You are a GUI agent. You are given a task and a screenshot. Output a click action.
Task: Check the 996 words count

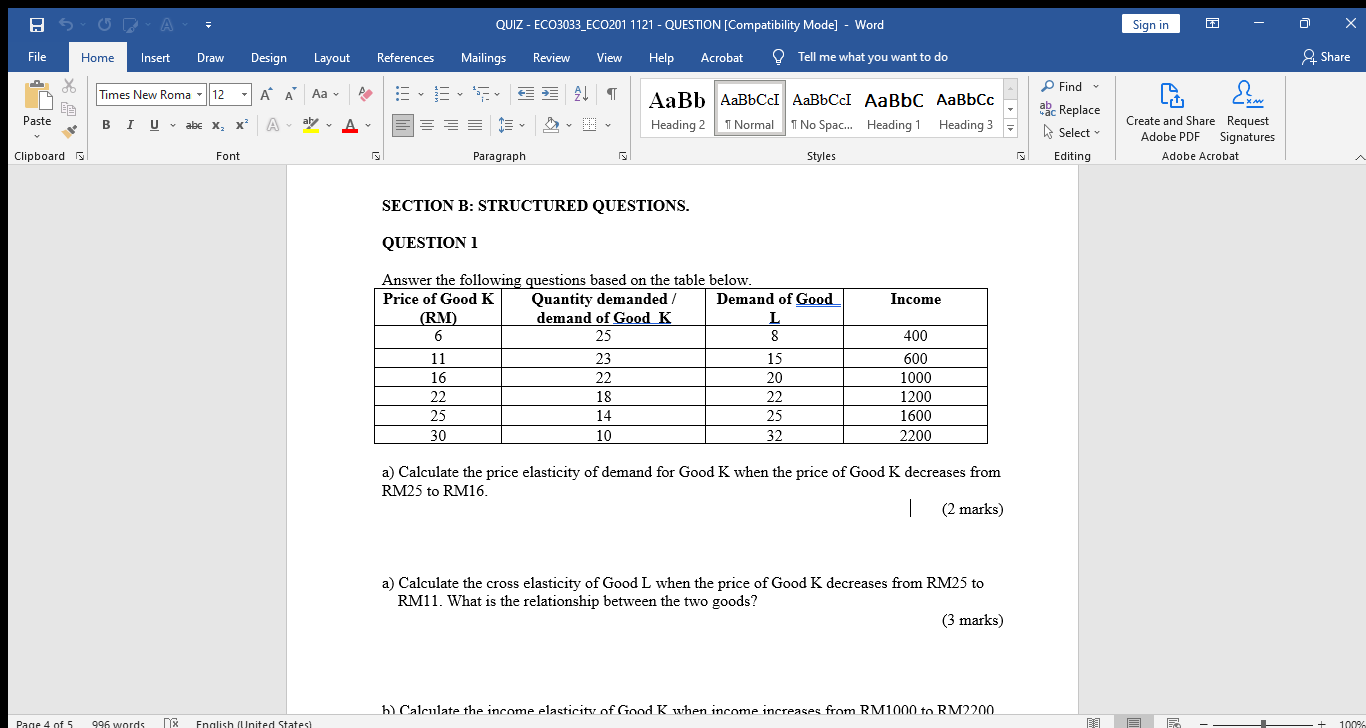(120, 723)
